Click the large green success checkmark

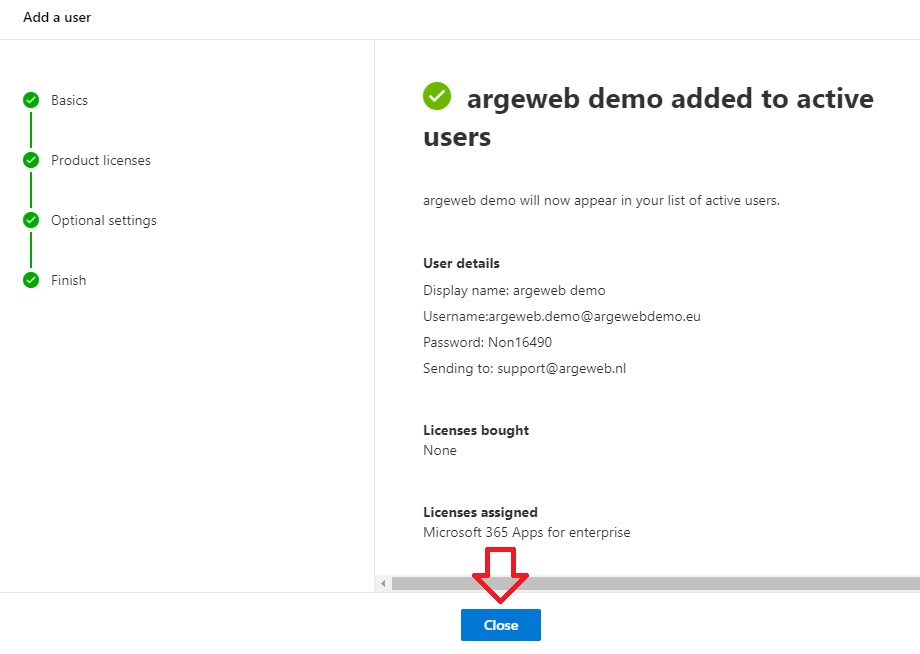coord(437,96)
